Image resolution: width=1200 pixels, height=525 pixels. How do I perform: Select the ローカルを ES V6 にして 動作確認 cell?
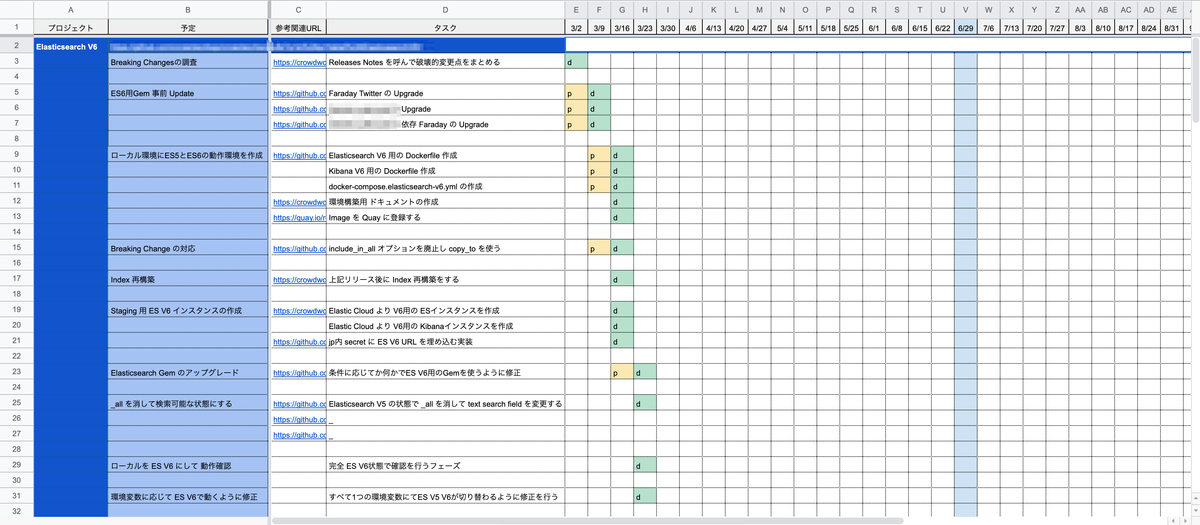[188, 465]
